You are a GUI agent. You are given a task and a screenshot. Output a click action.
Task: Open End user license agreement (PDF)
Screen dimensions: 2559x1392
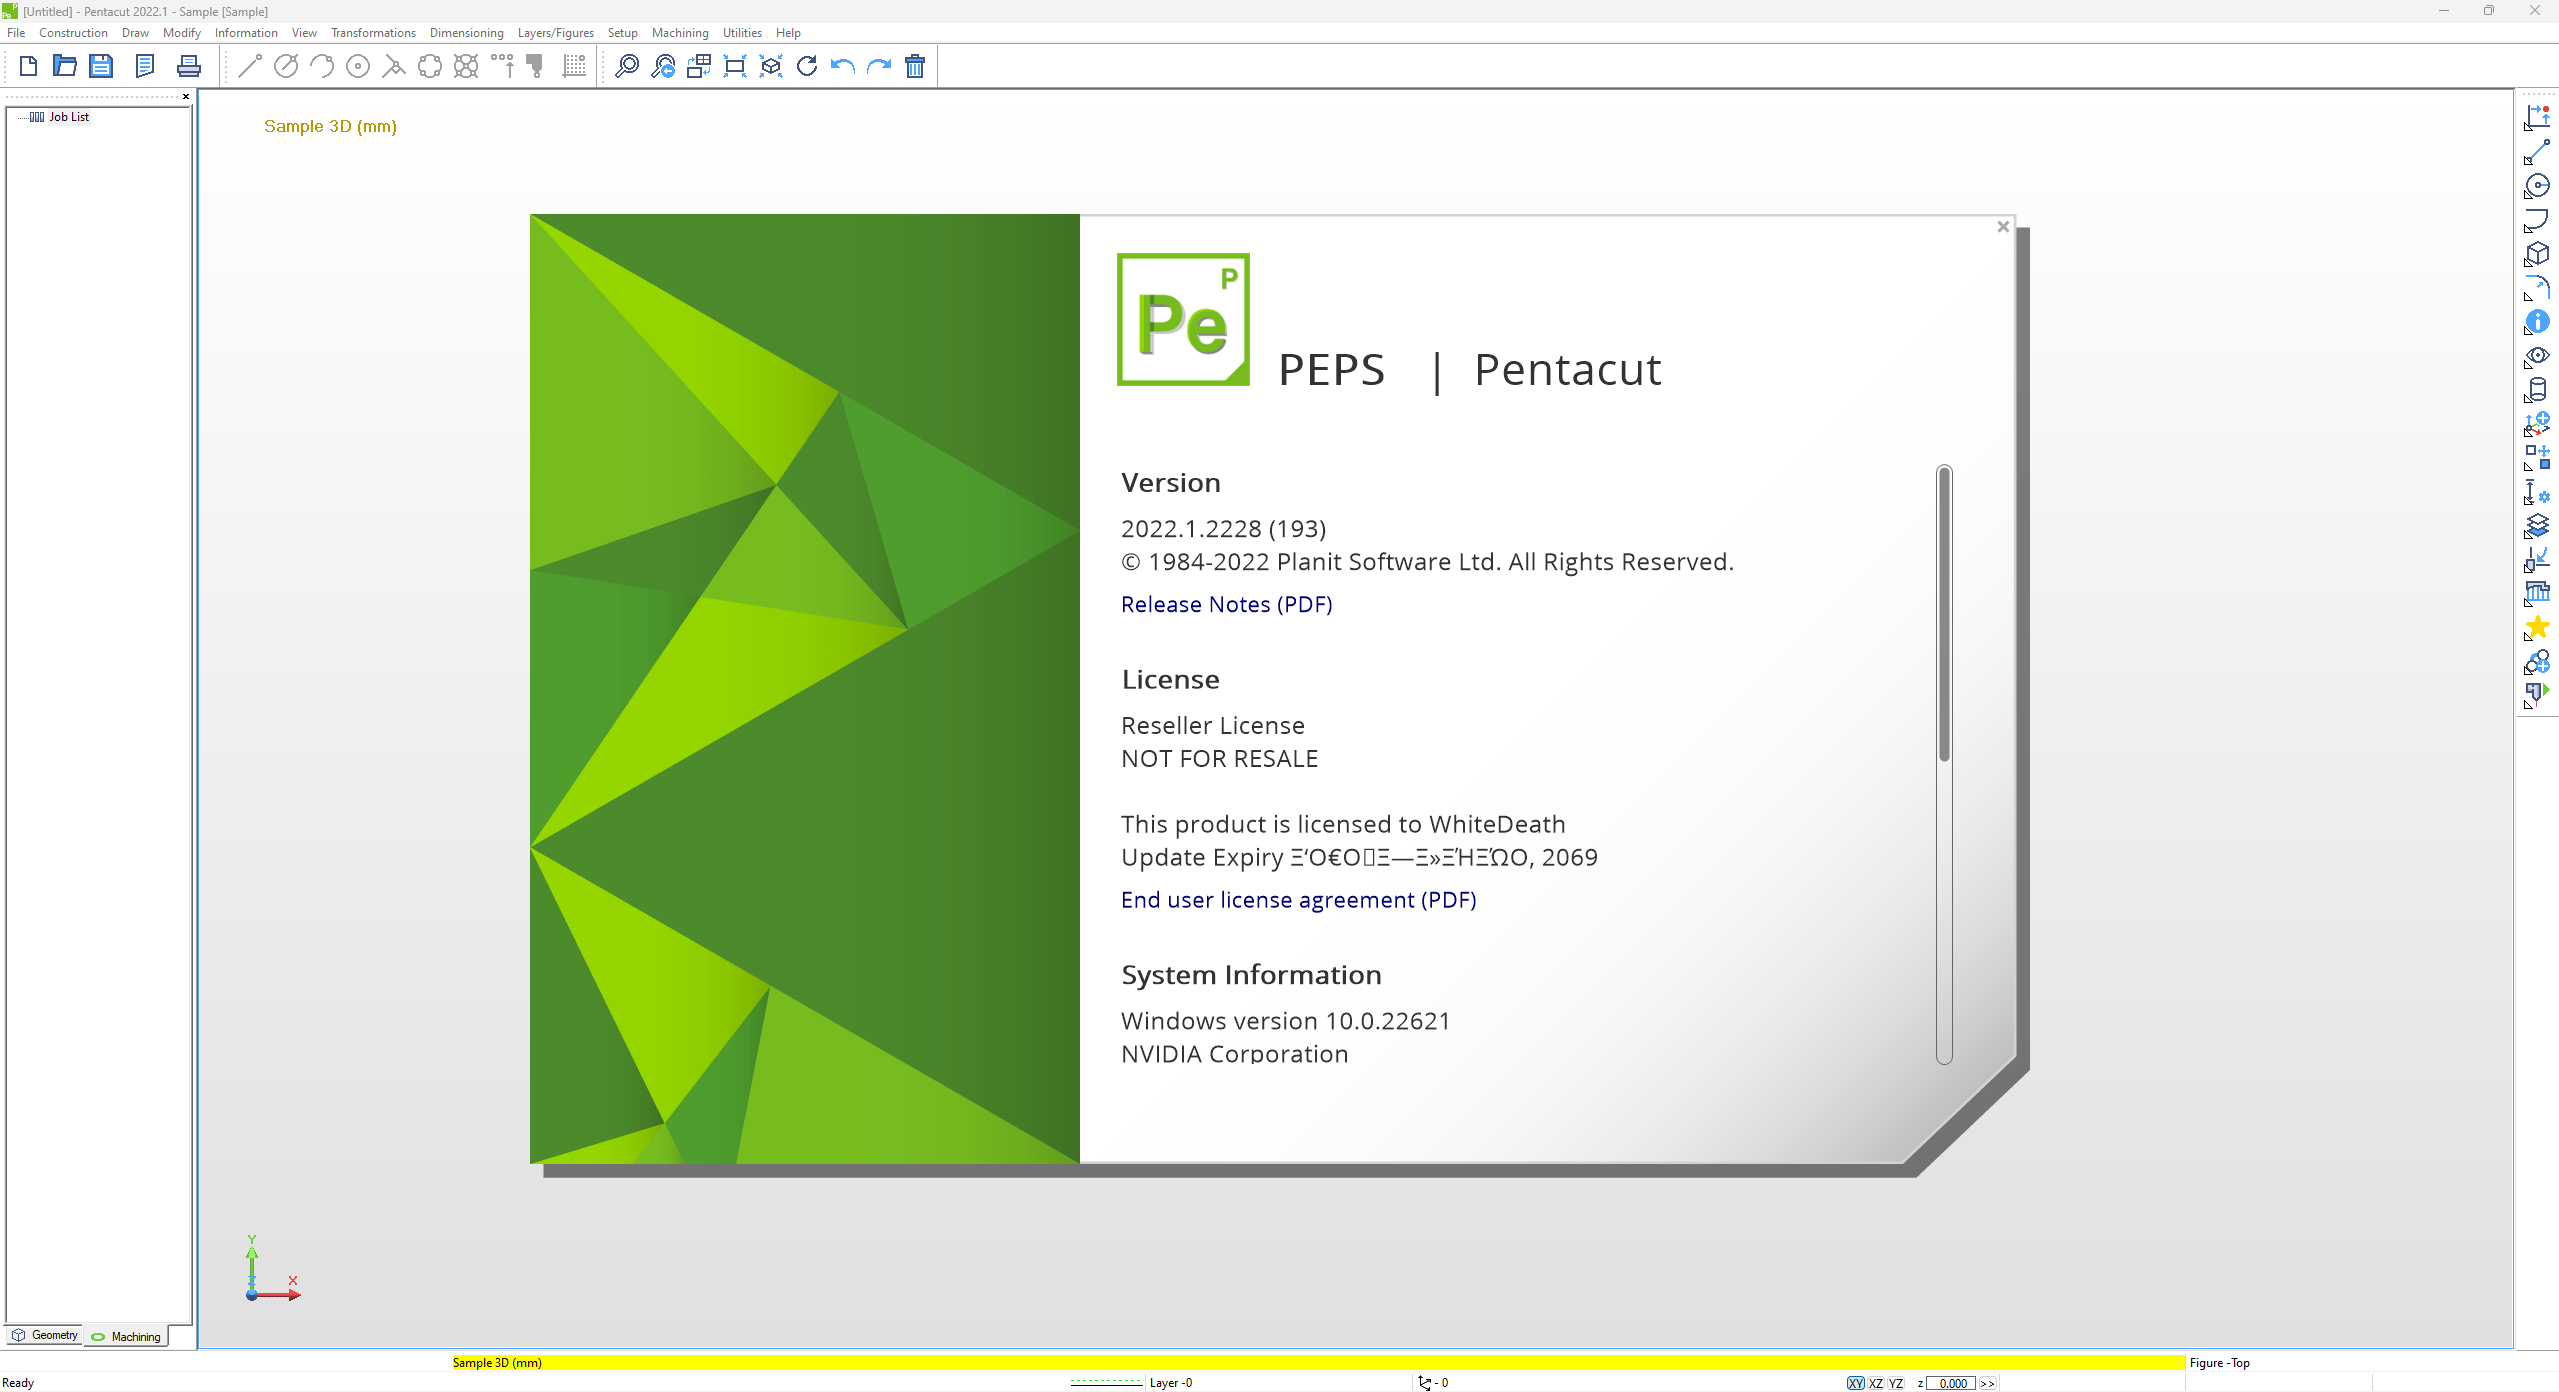[x=1298, y=900]
